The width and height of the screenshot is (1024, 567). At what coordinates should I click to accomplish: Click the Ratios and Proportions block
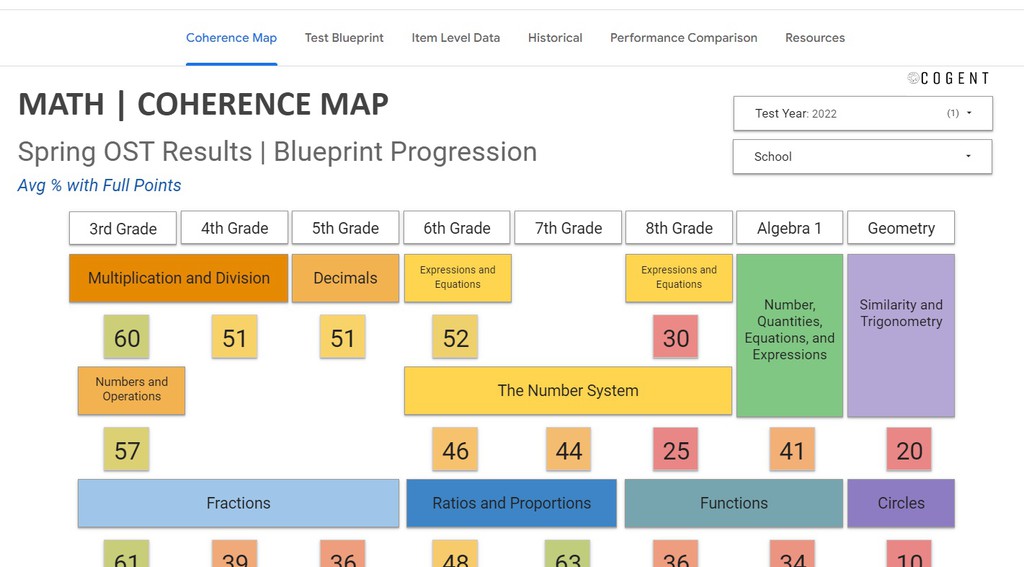[511, 503]
